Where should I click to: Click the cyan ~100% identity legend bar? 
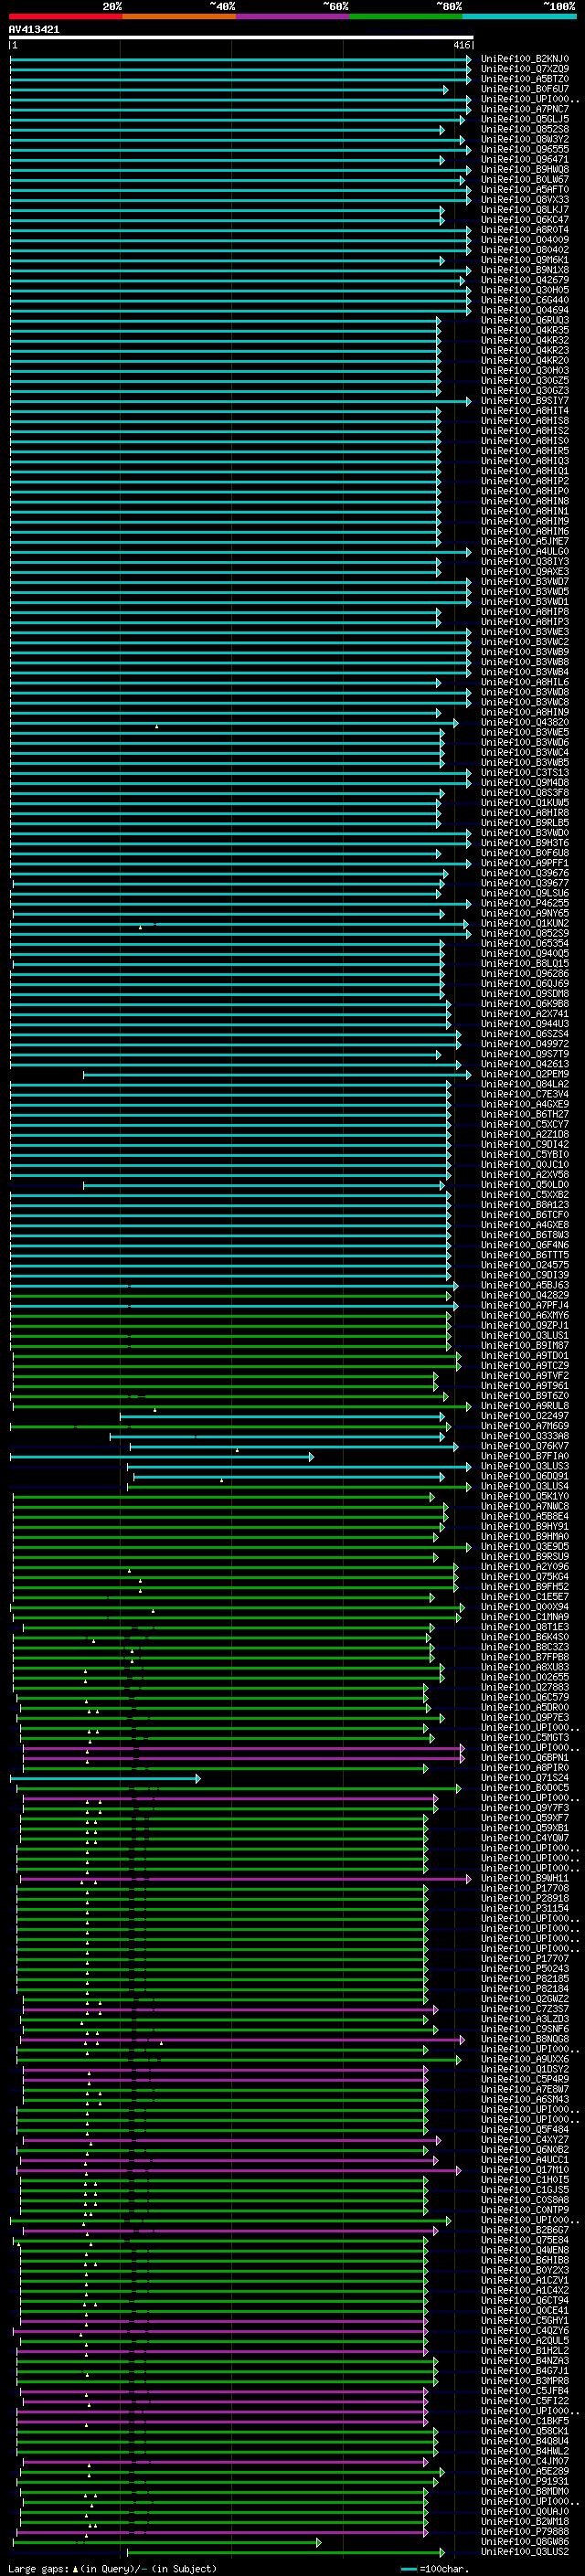click(520, 16)
